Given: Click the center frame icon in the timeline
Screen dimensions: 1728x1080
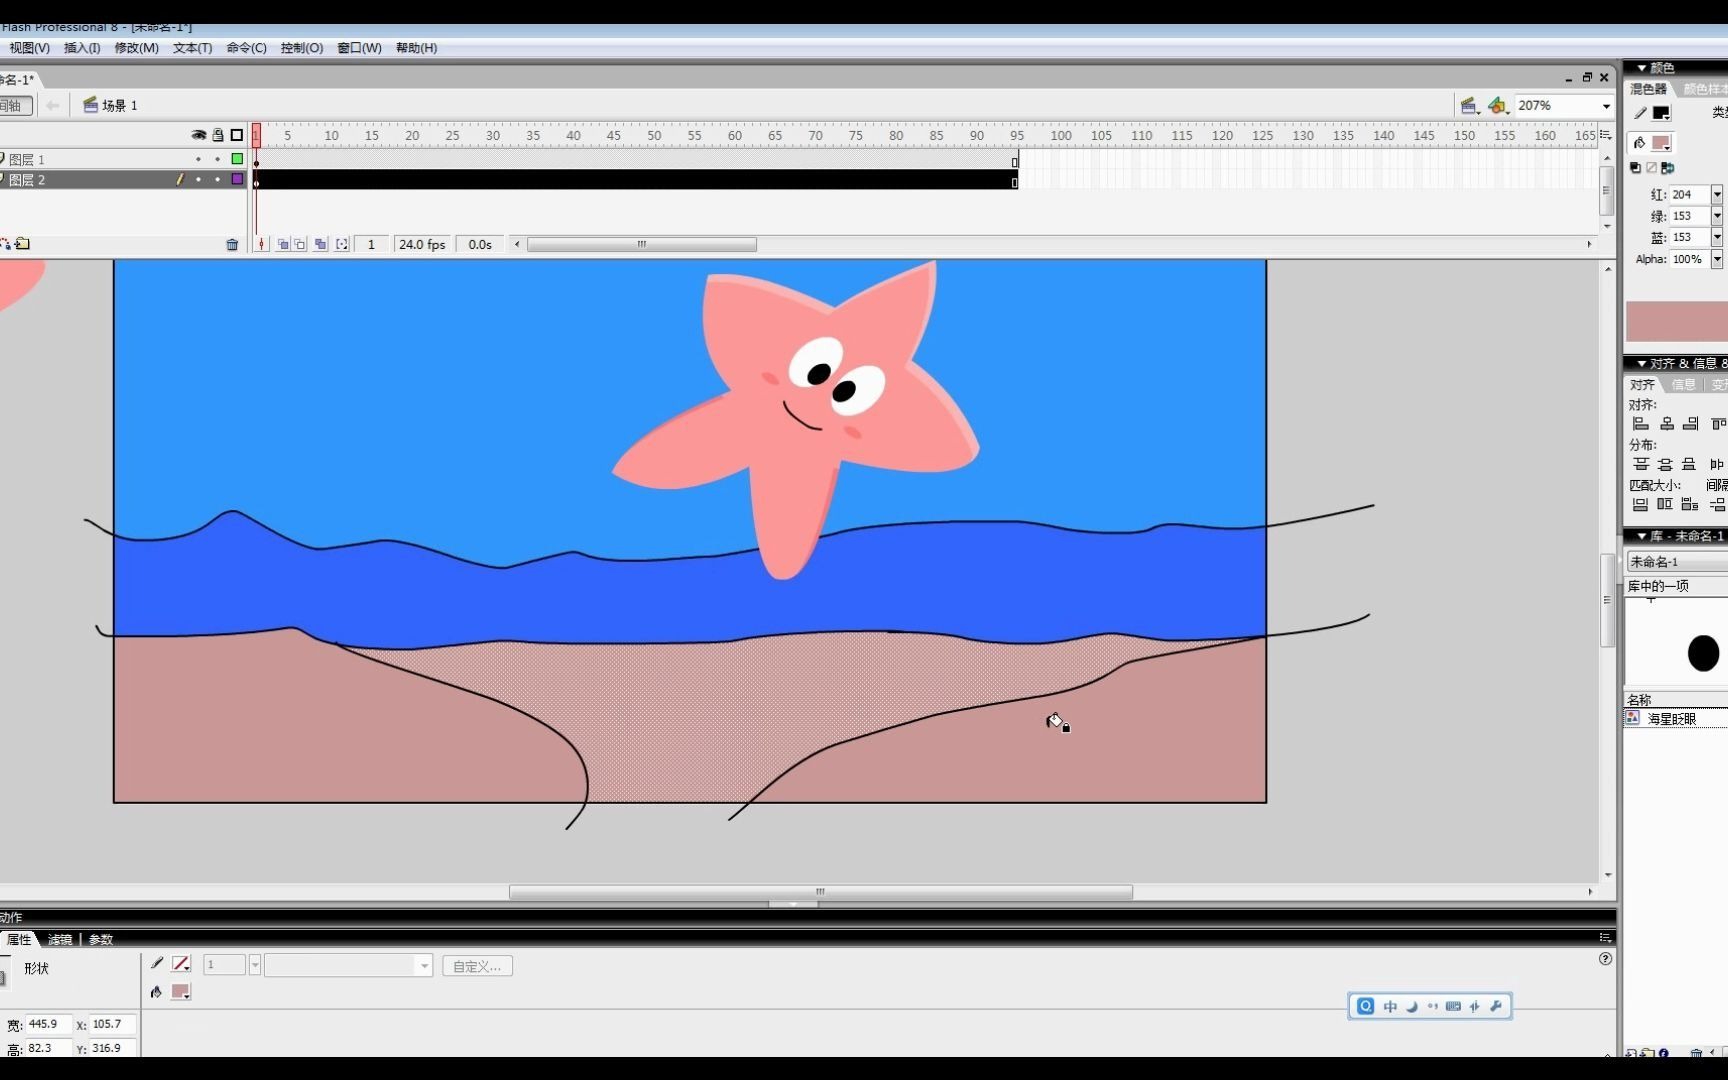Looking at the screenshot, I should (262, 244).
